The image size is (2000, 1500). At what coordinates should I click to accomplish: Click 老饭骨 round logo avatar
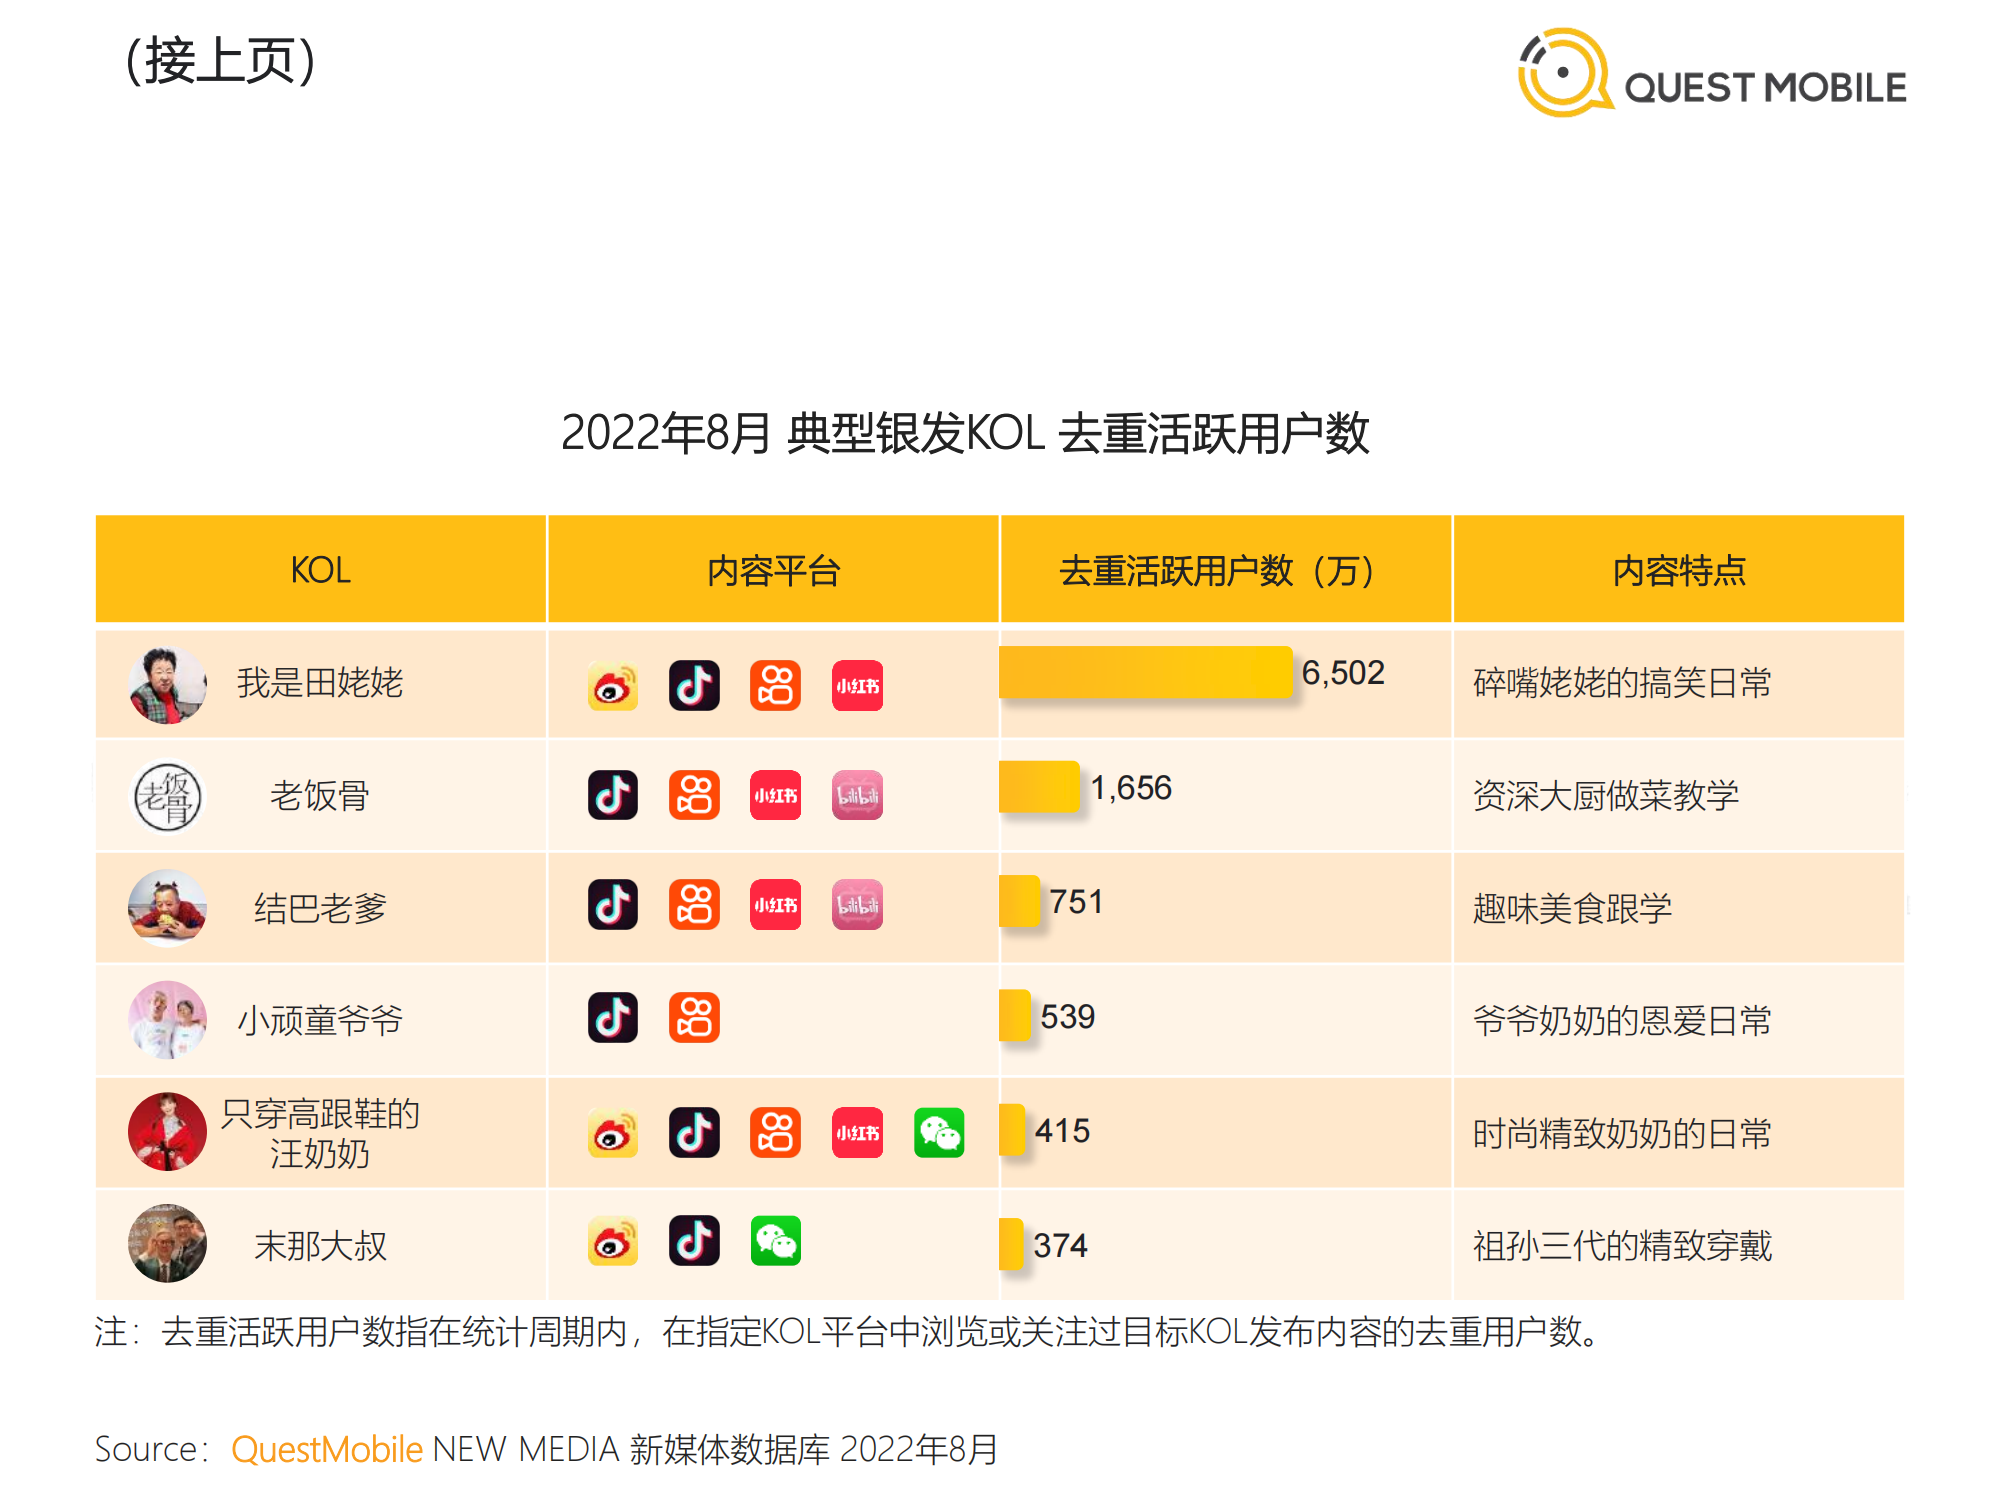click(x=167, y=797)
